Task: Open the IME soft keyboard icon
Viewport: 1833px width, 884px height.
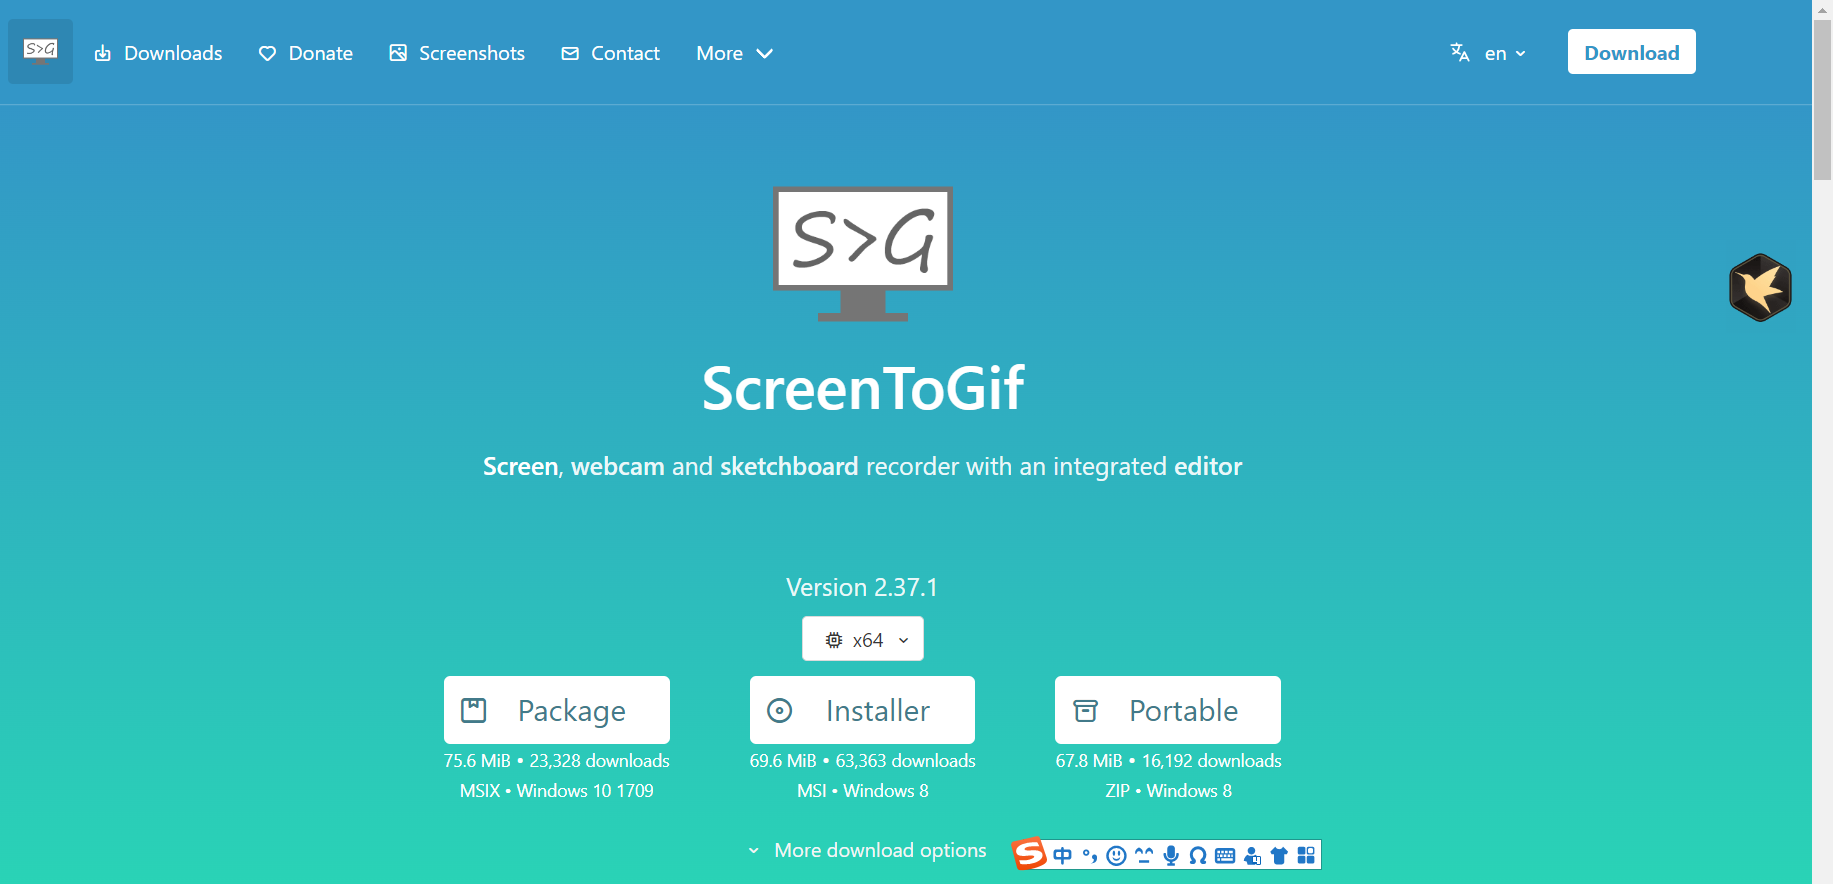Action: coord(1225,855)
